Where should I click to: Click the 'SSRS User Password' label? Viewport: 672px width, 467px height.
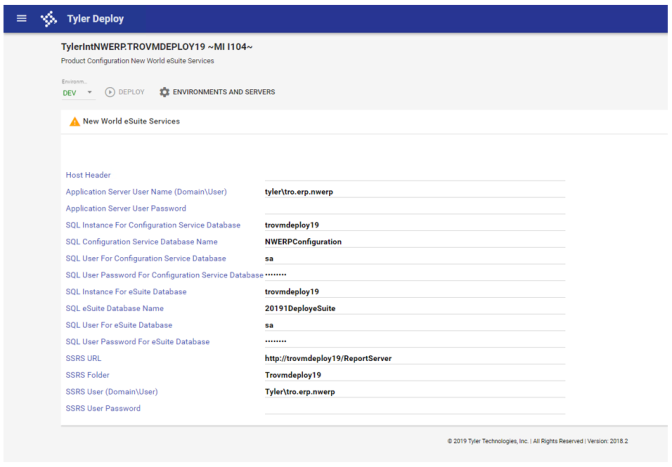click(x=103, y=408)
